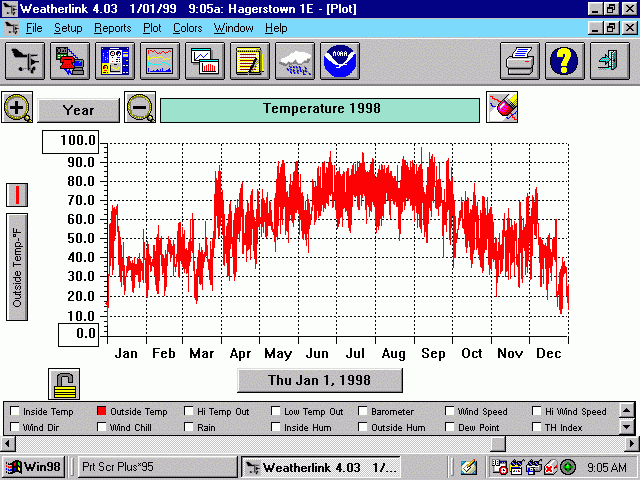Open help with the question mark icon
640x480 pixels.
tap(564, 61)
